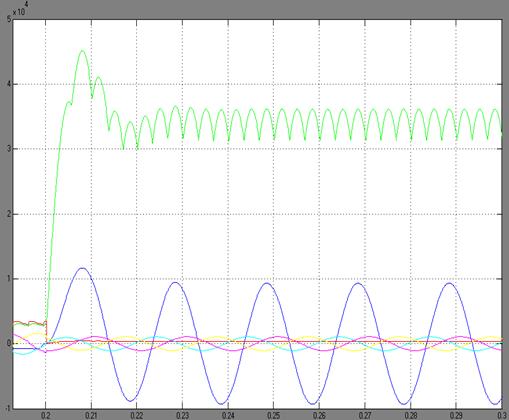Click the x10 exponent scale label

(x=20, y=9)
